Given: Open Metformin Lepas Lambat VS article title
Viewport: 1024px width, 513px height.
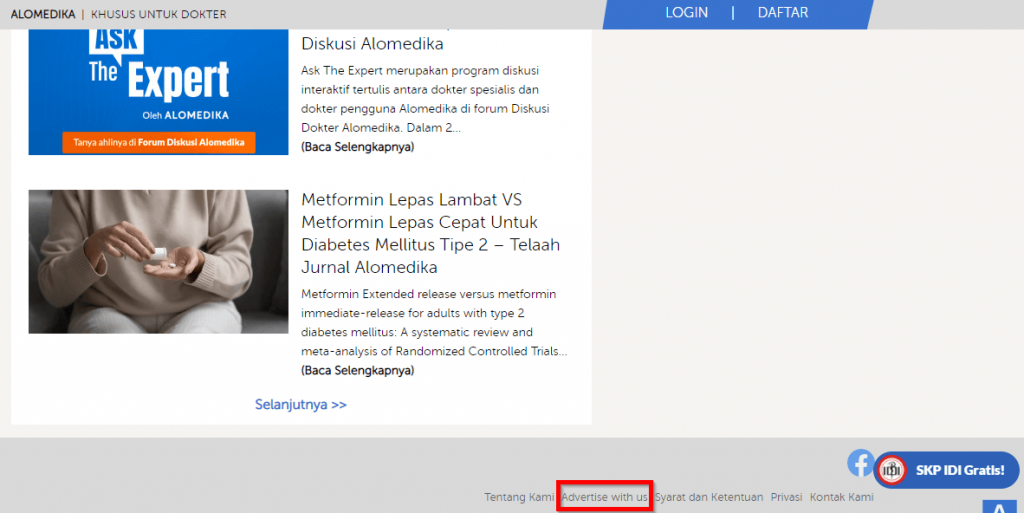Looking at the screenshot, I should tap(431, 233).
